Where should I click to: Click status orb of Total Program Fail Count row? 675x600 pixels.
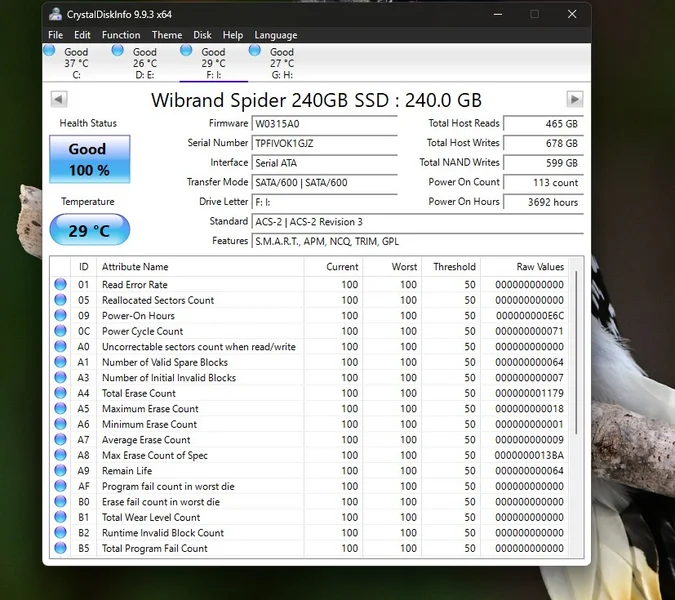(60, 547)
